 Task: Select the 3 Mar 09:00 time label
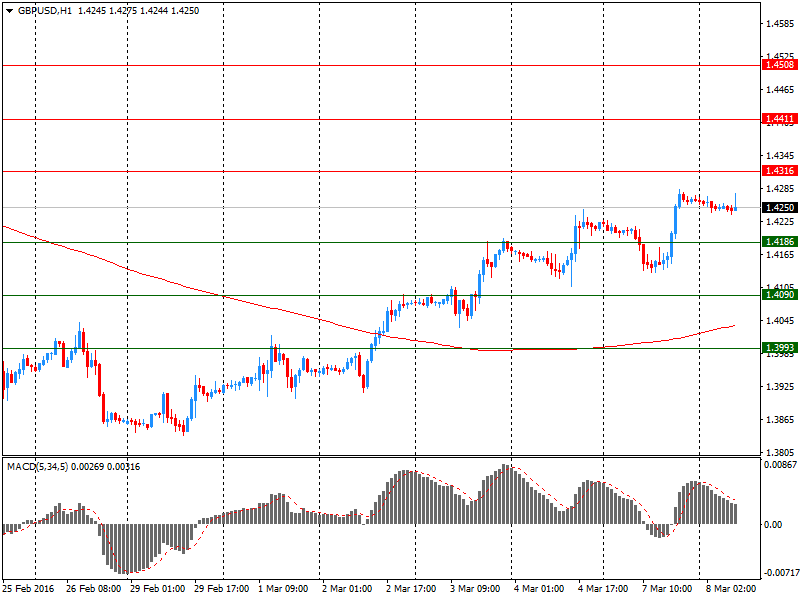[x=475, y=589]
